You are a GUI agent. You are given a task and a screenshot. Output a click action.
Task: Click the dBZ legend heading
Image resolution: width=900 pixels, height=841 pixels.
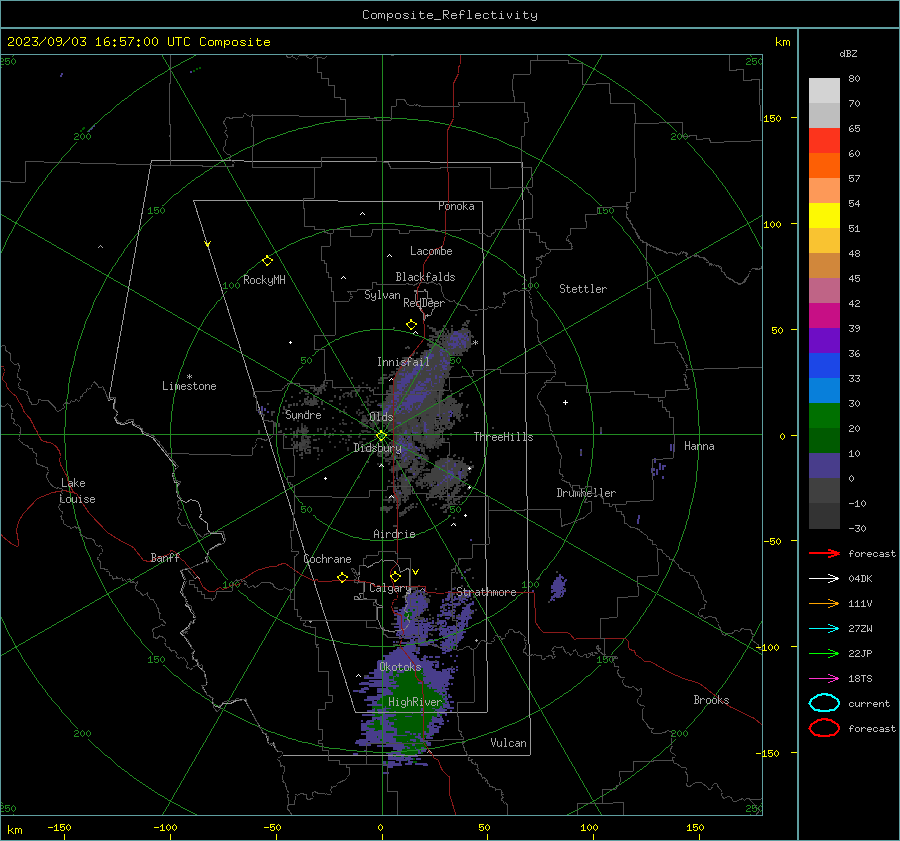[848, 53]
